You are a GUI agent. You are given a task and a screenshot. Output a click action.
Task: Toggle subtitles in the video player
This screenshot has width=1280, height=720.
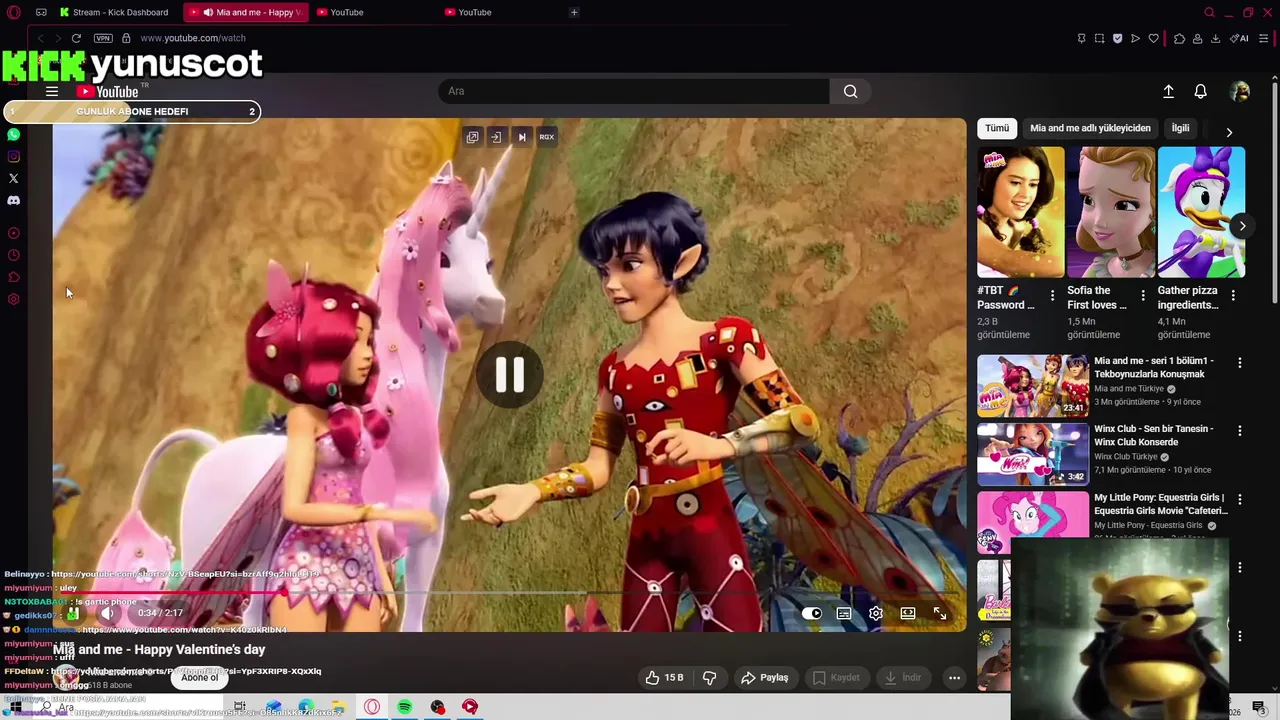coord(844,613)
